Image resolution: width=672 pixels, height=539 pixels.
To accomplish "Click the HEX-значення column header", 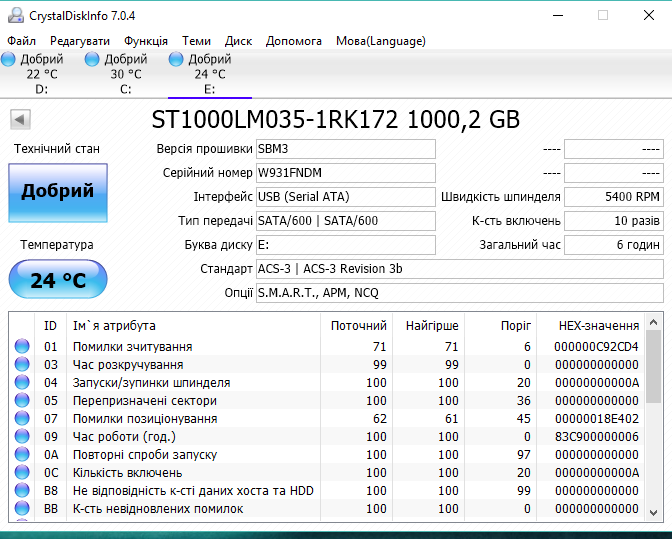I will tap(591, 326).
